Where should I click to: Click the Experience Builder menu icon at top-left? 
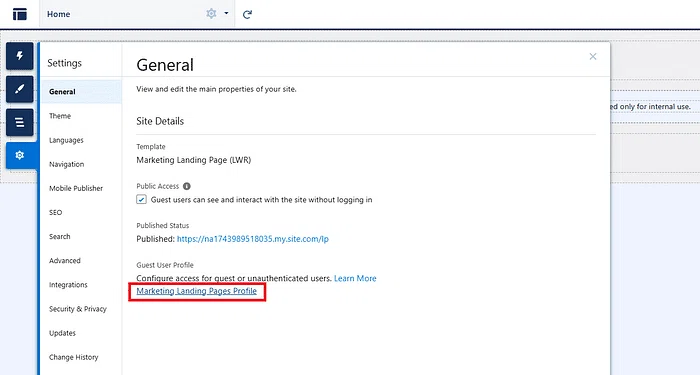(x=20, y=14)
